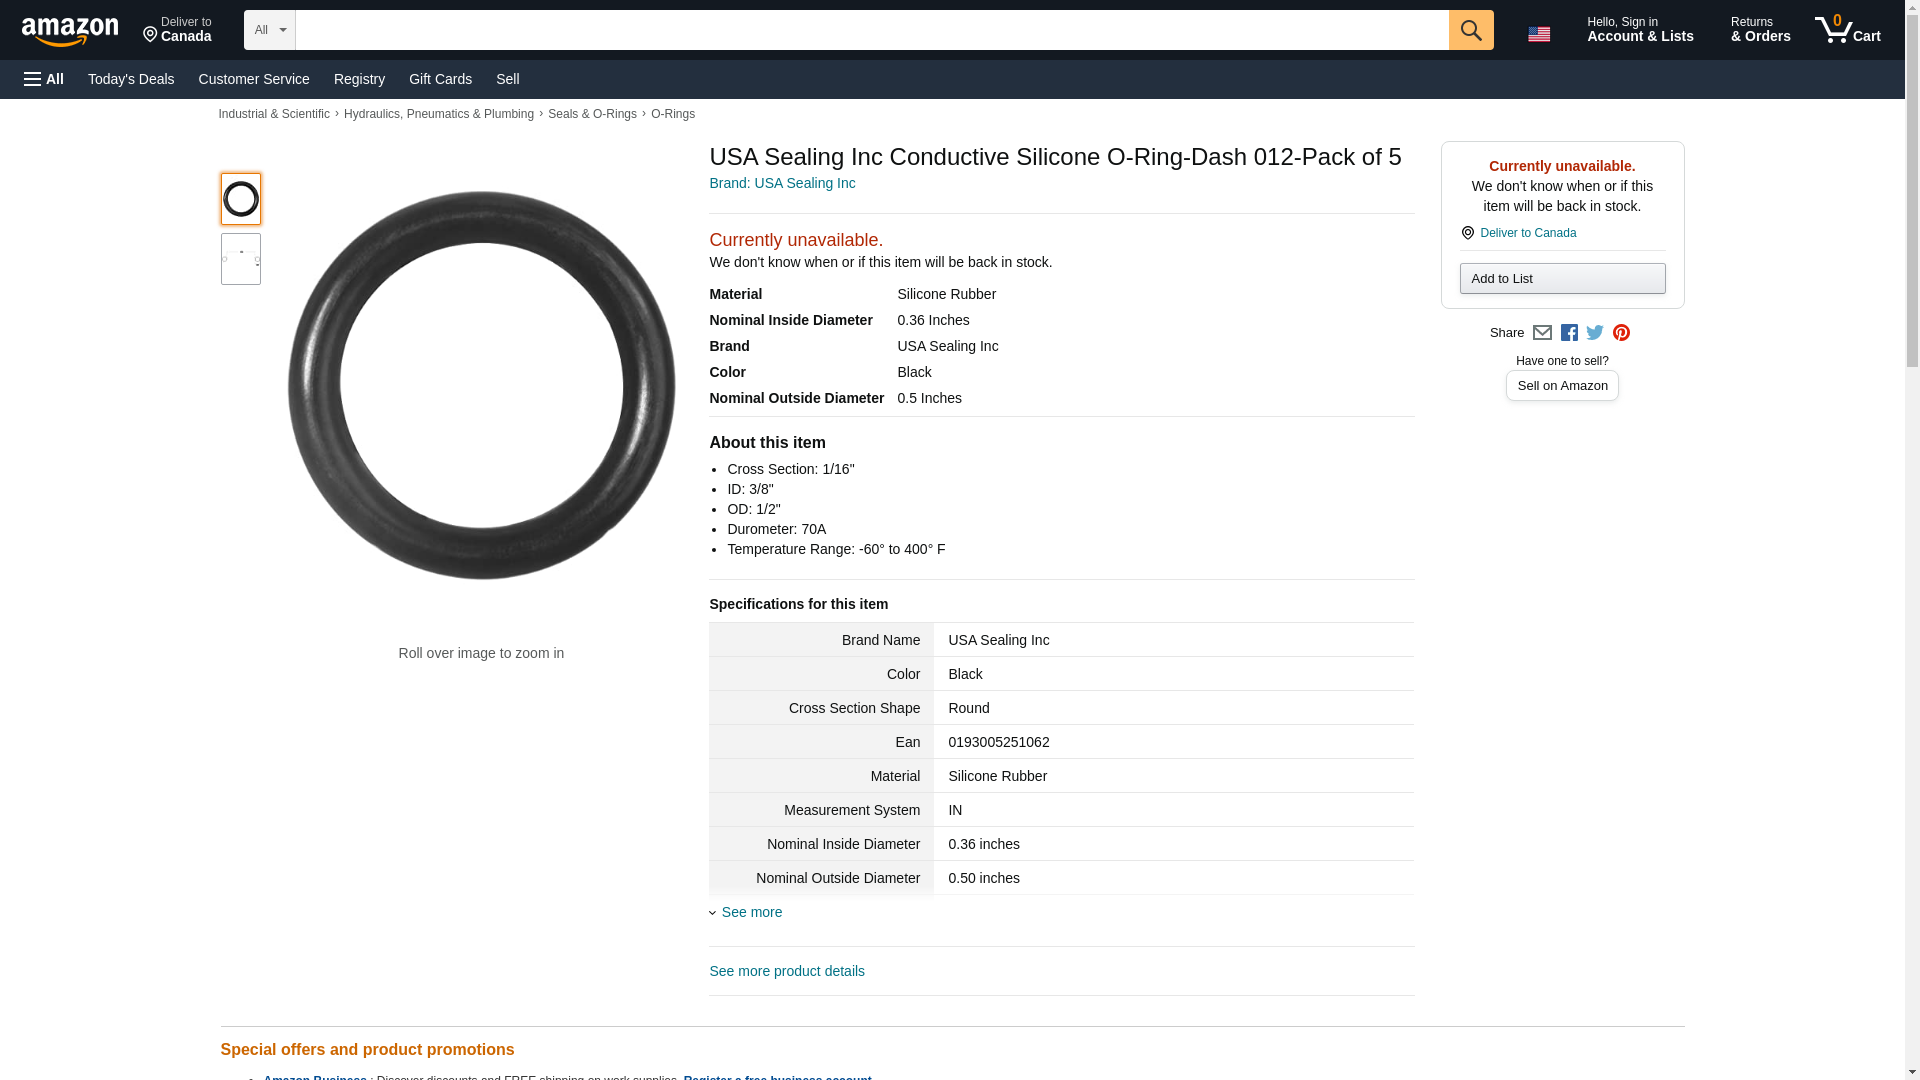Open Add to List dropdown button
The height and width of the screenshot is (1080, 1920).
tap(1562, 279)
